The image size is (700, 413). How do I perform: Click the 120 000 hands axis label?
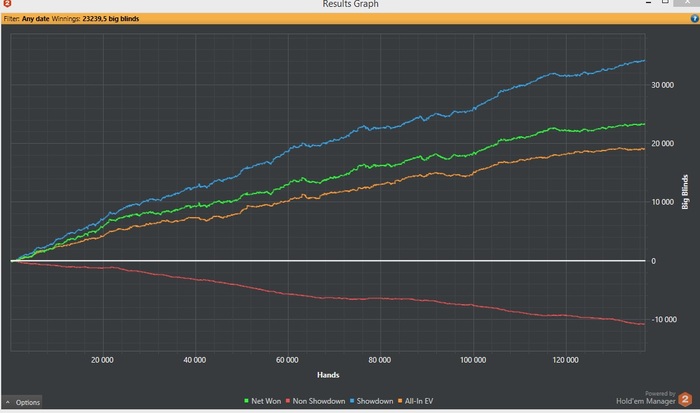[x=566, y=360]
